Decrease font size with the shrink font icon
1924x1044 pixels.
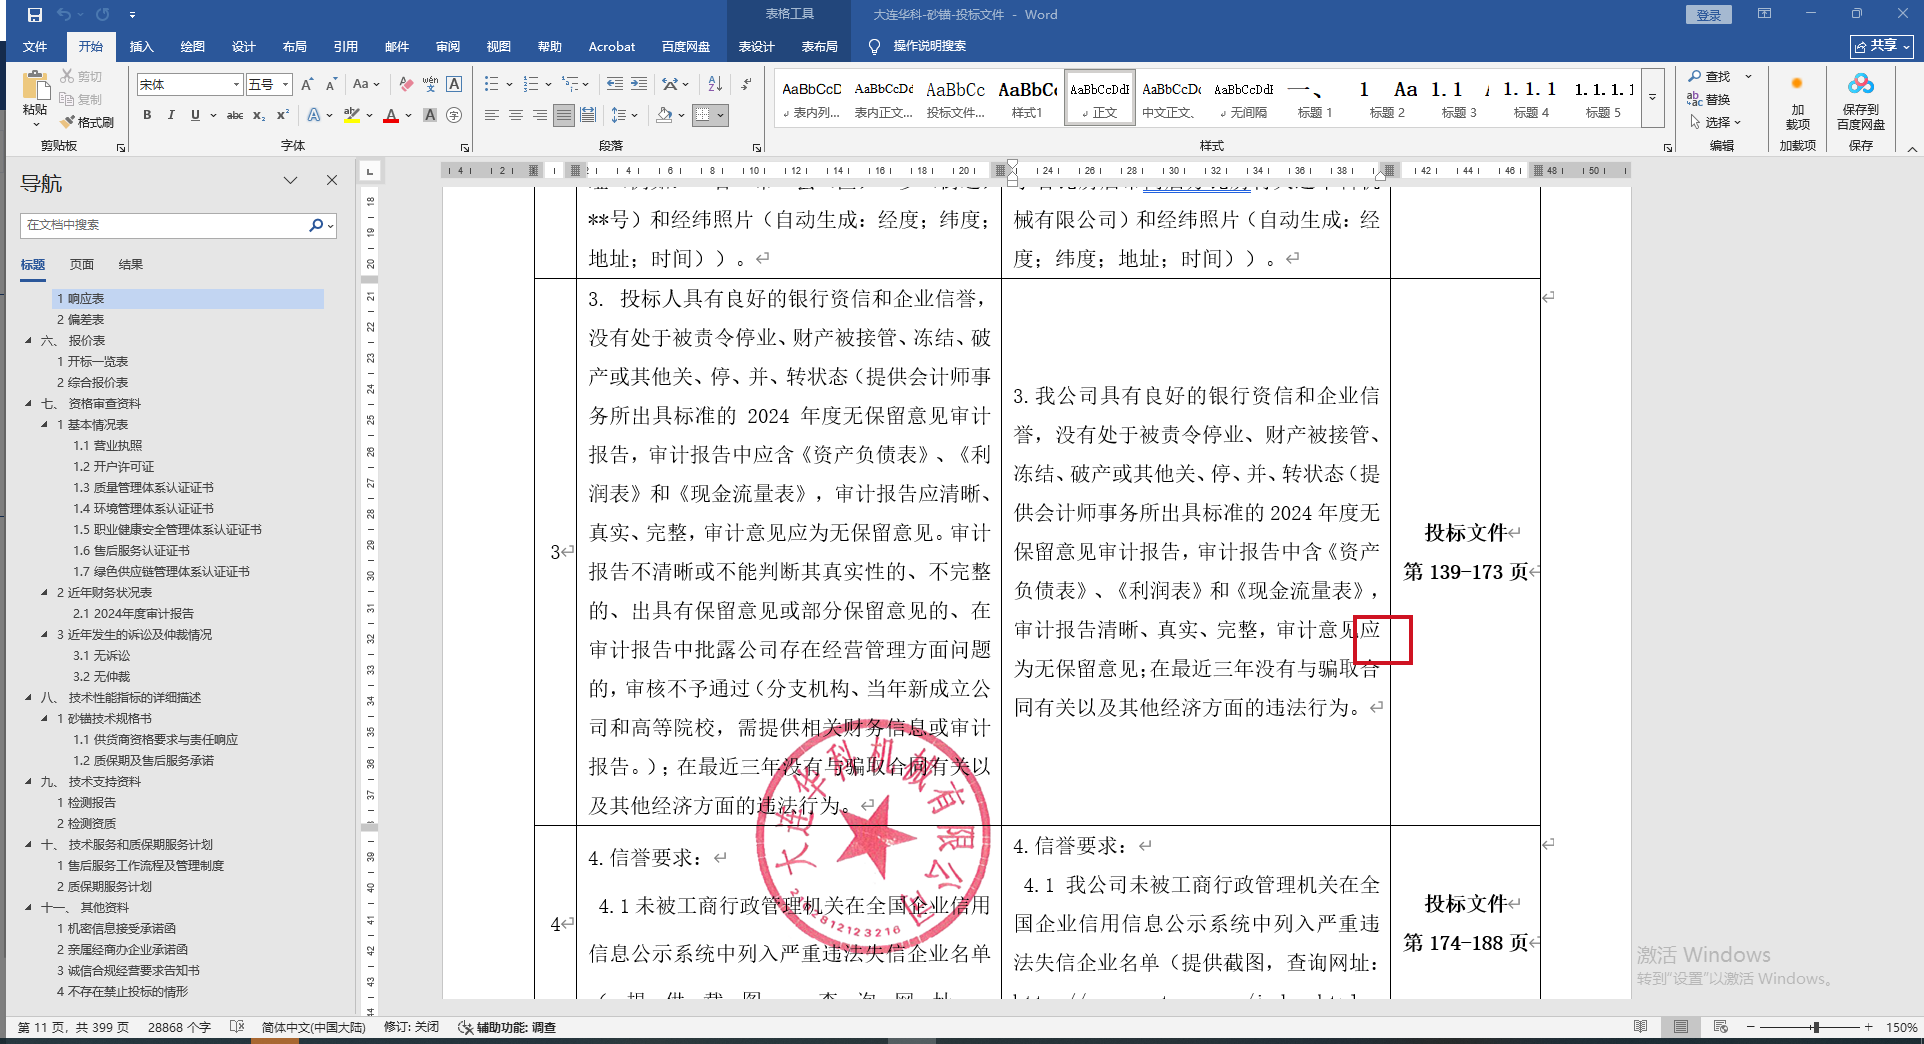329,85
